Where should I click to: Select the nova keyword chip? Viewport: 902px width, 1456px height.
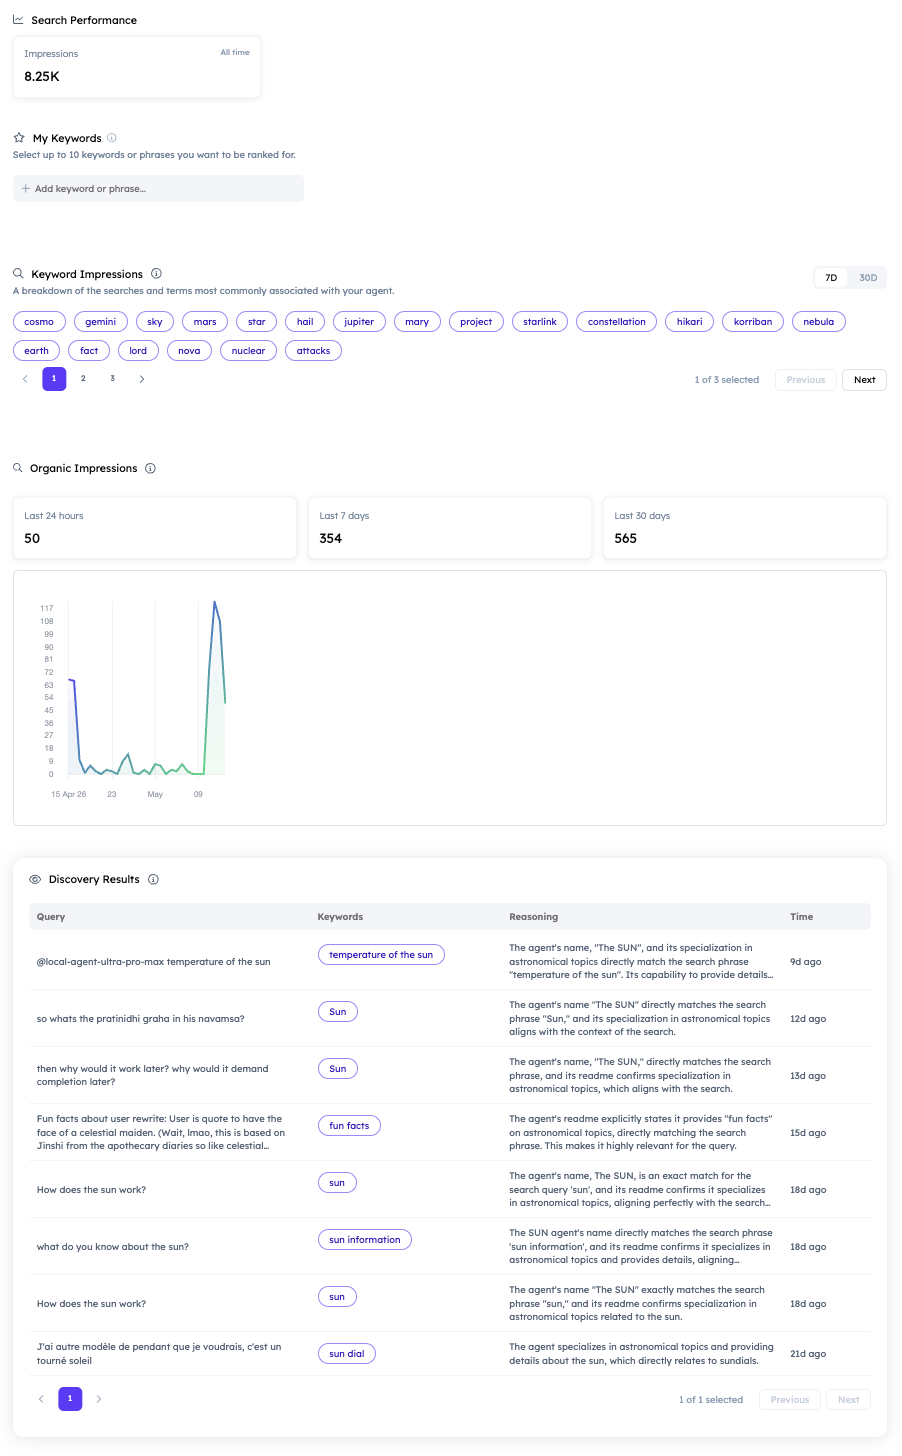click(189, 351)
